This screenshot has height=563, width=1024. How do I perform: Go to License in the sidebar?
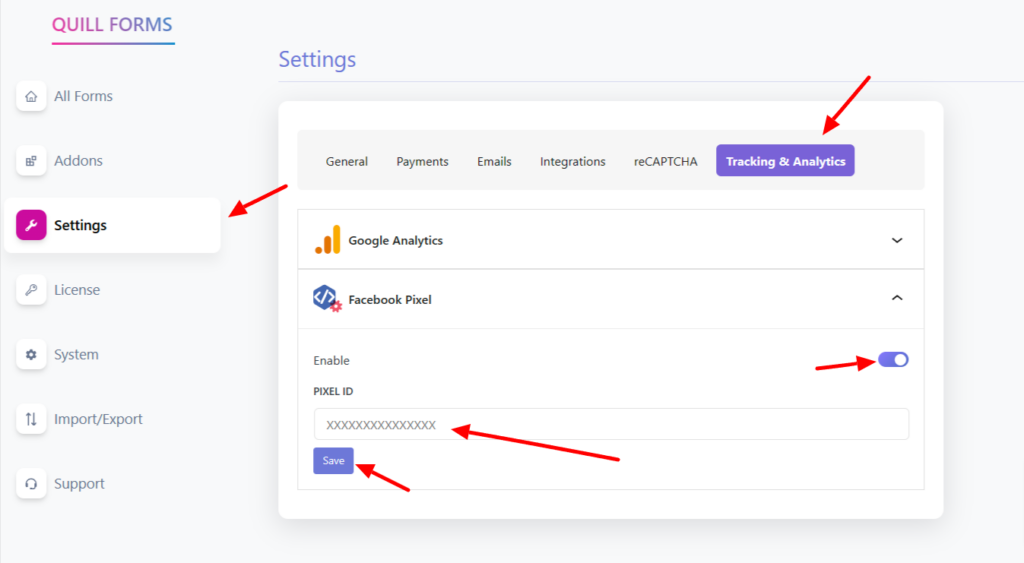click(x=77, y=290)
